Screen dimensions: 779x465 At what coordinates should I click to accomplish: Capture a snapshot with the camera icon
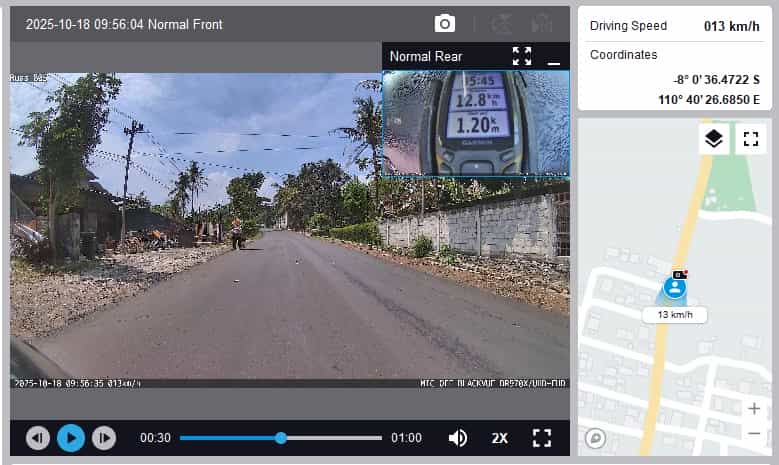(445, 24)
